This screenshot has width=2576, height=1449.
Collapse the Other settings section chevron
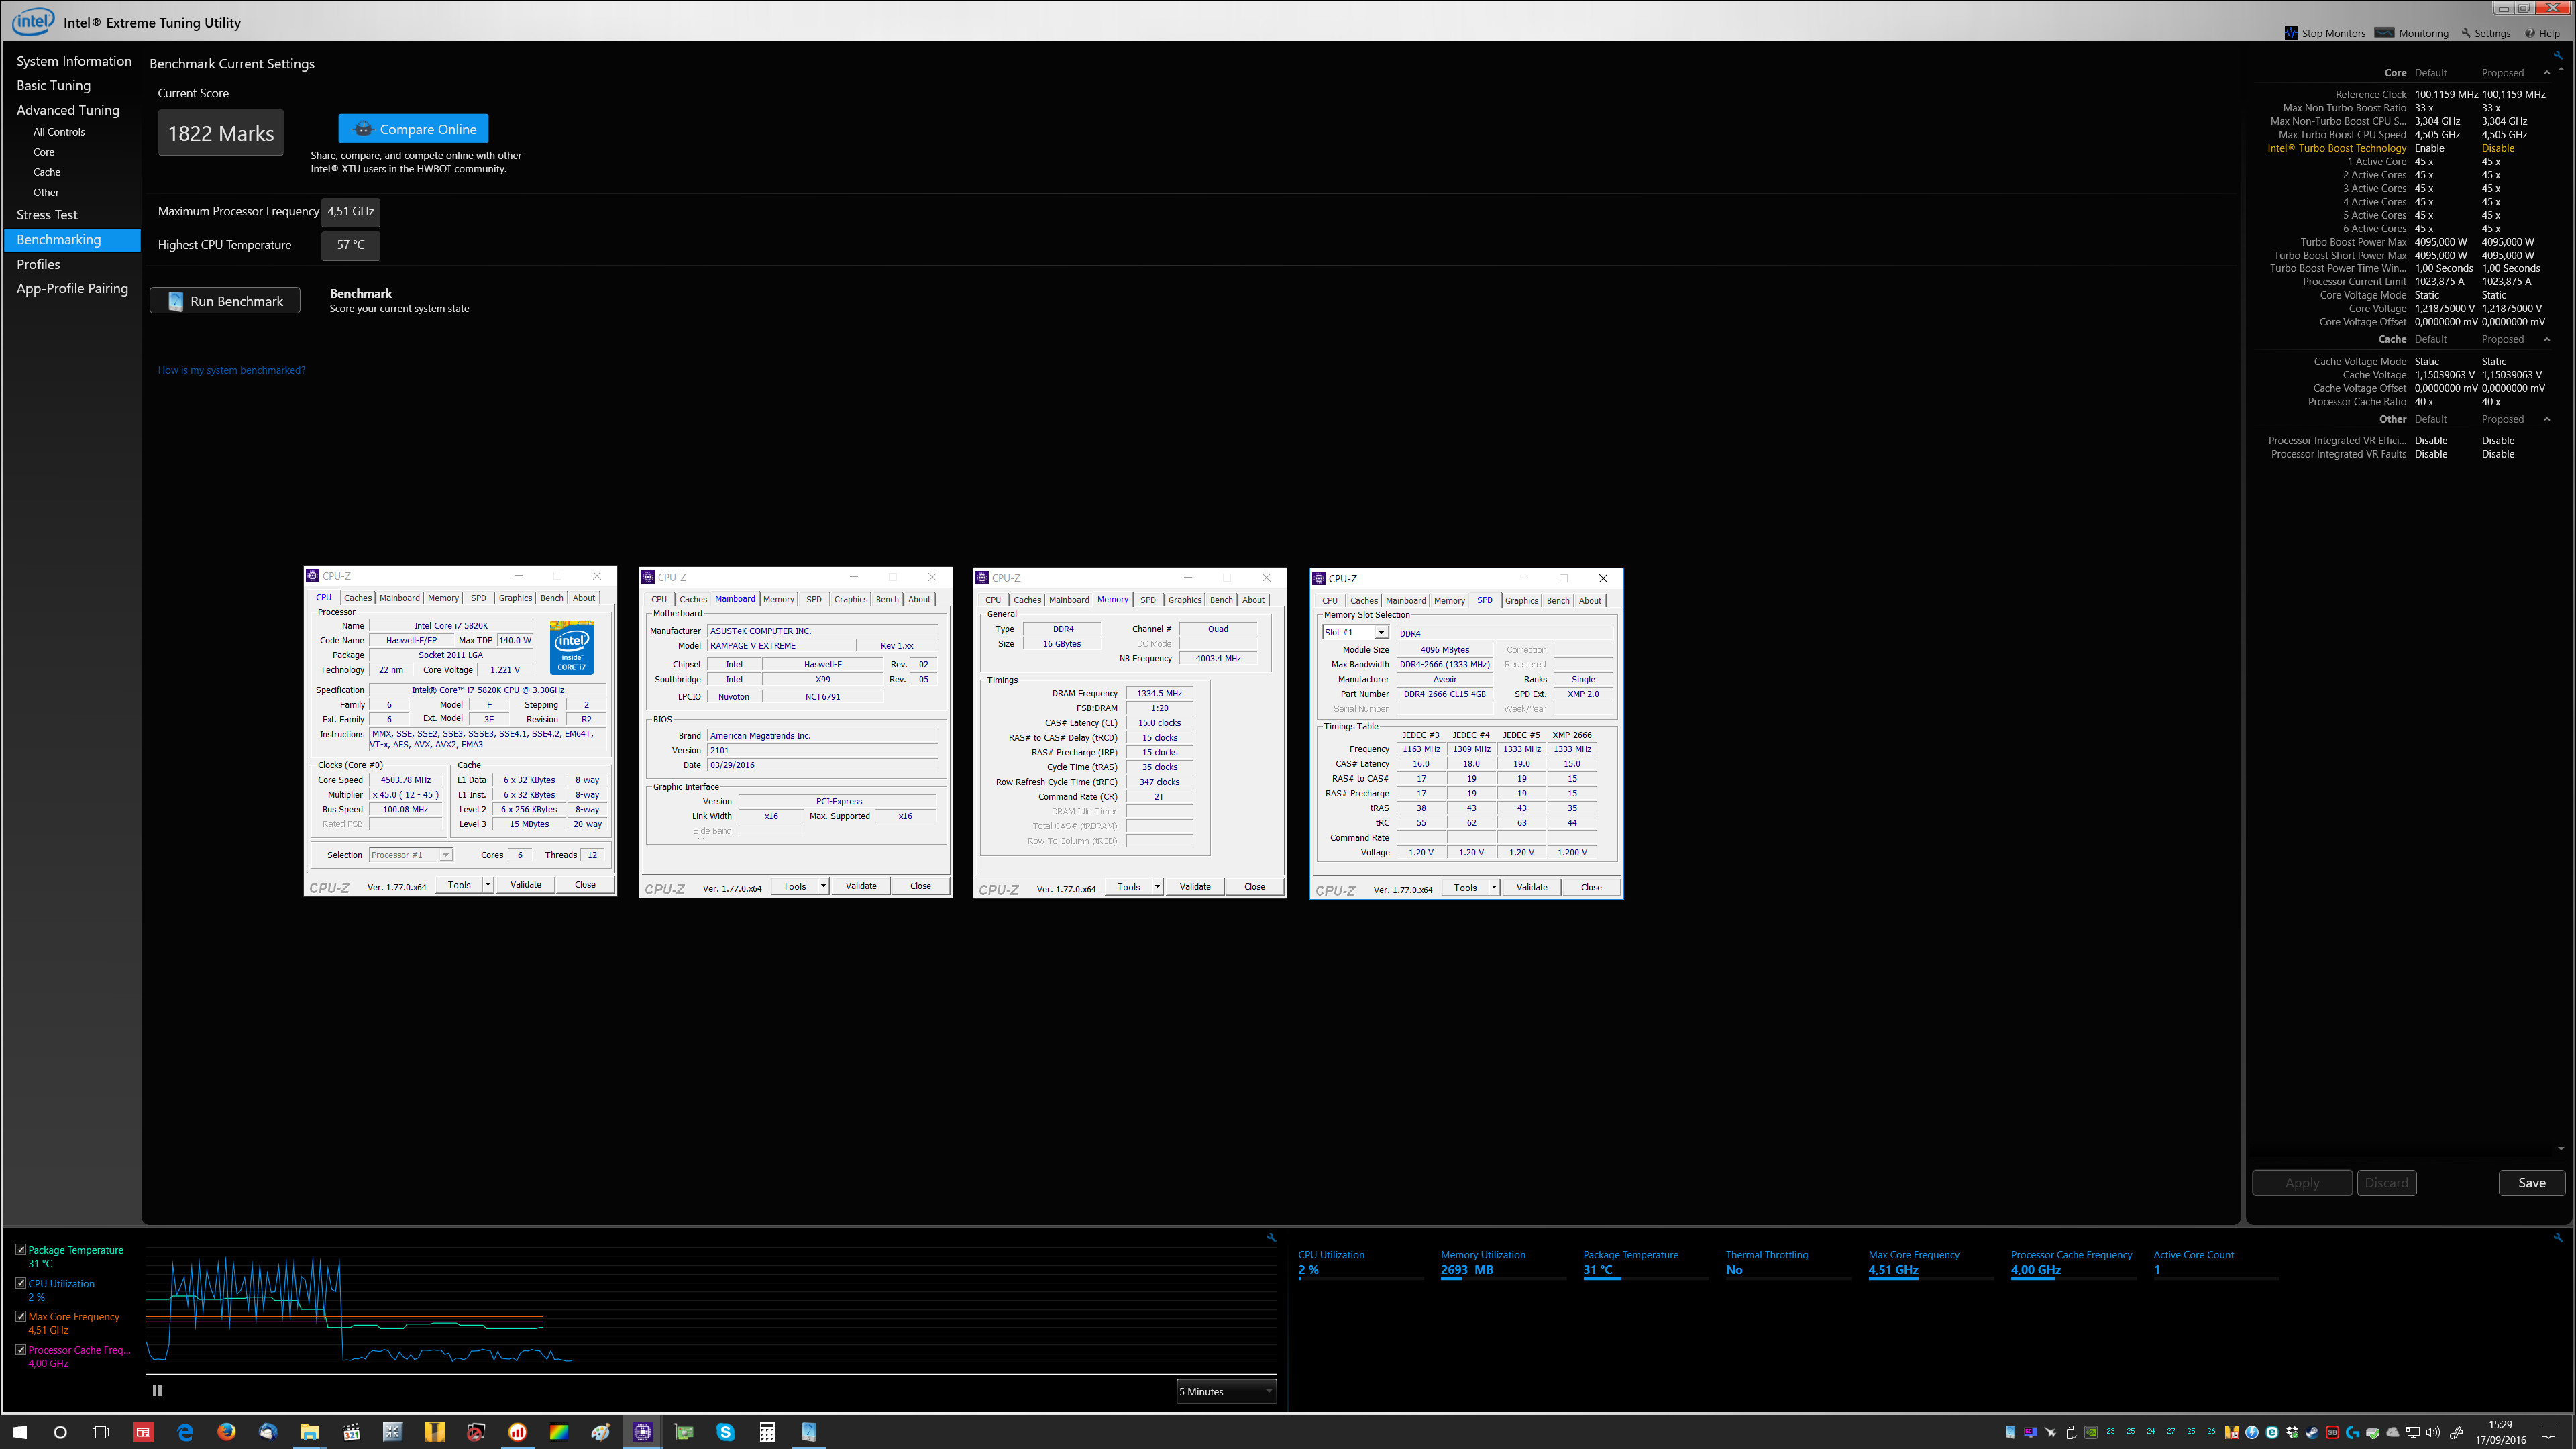2546,419
